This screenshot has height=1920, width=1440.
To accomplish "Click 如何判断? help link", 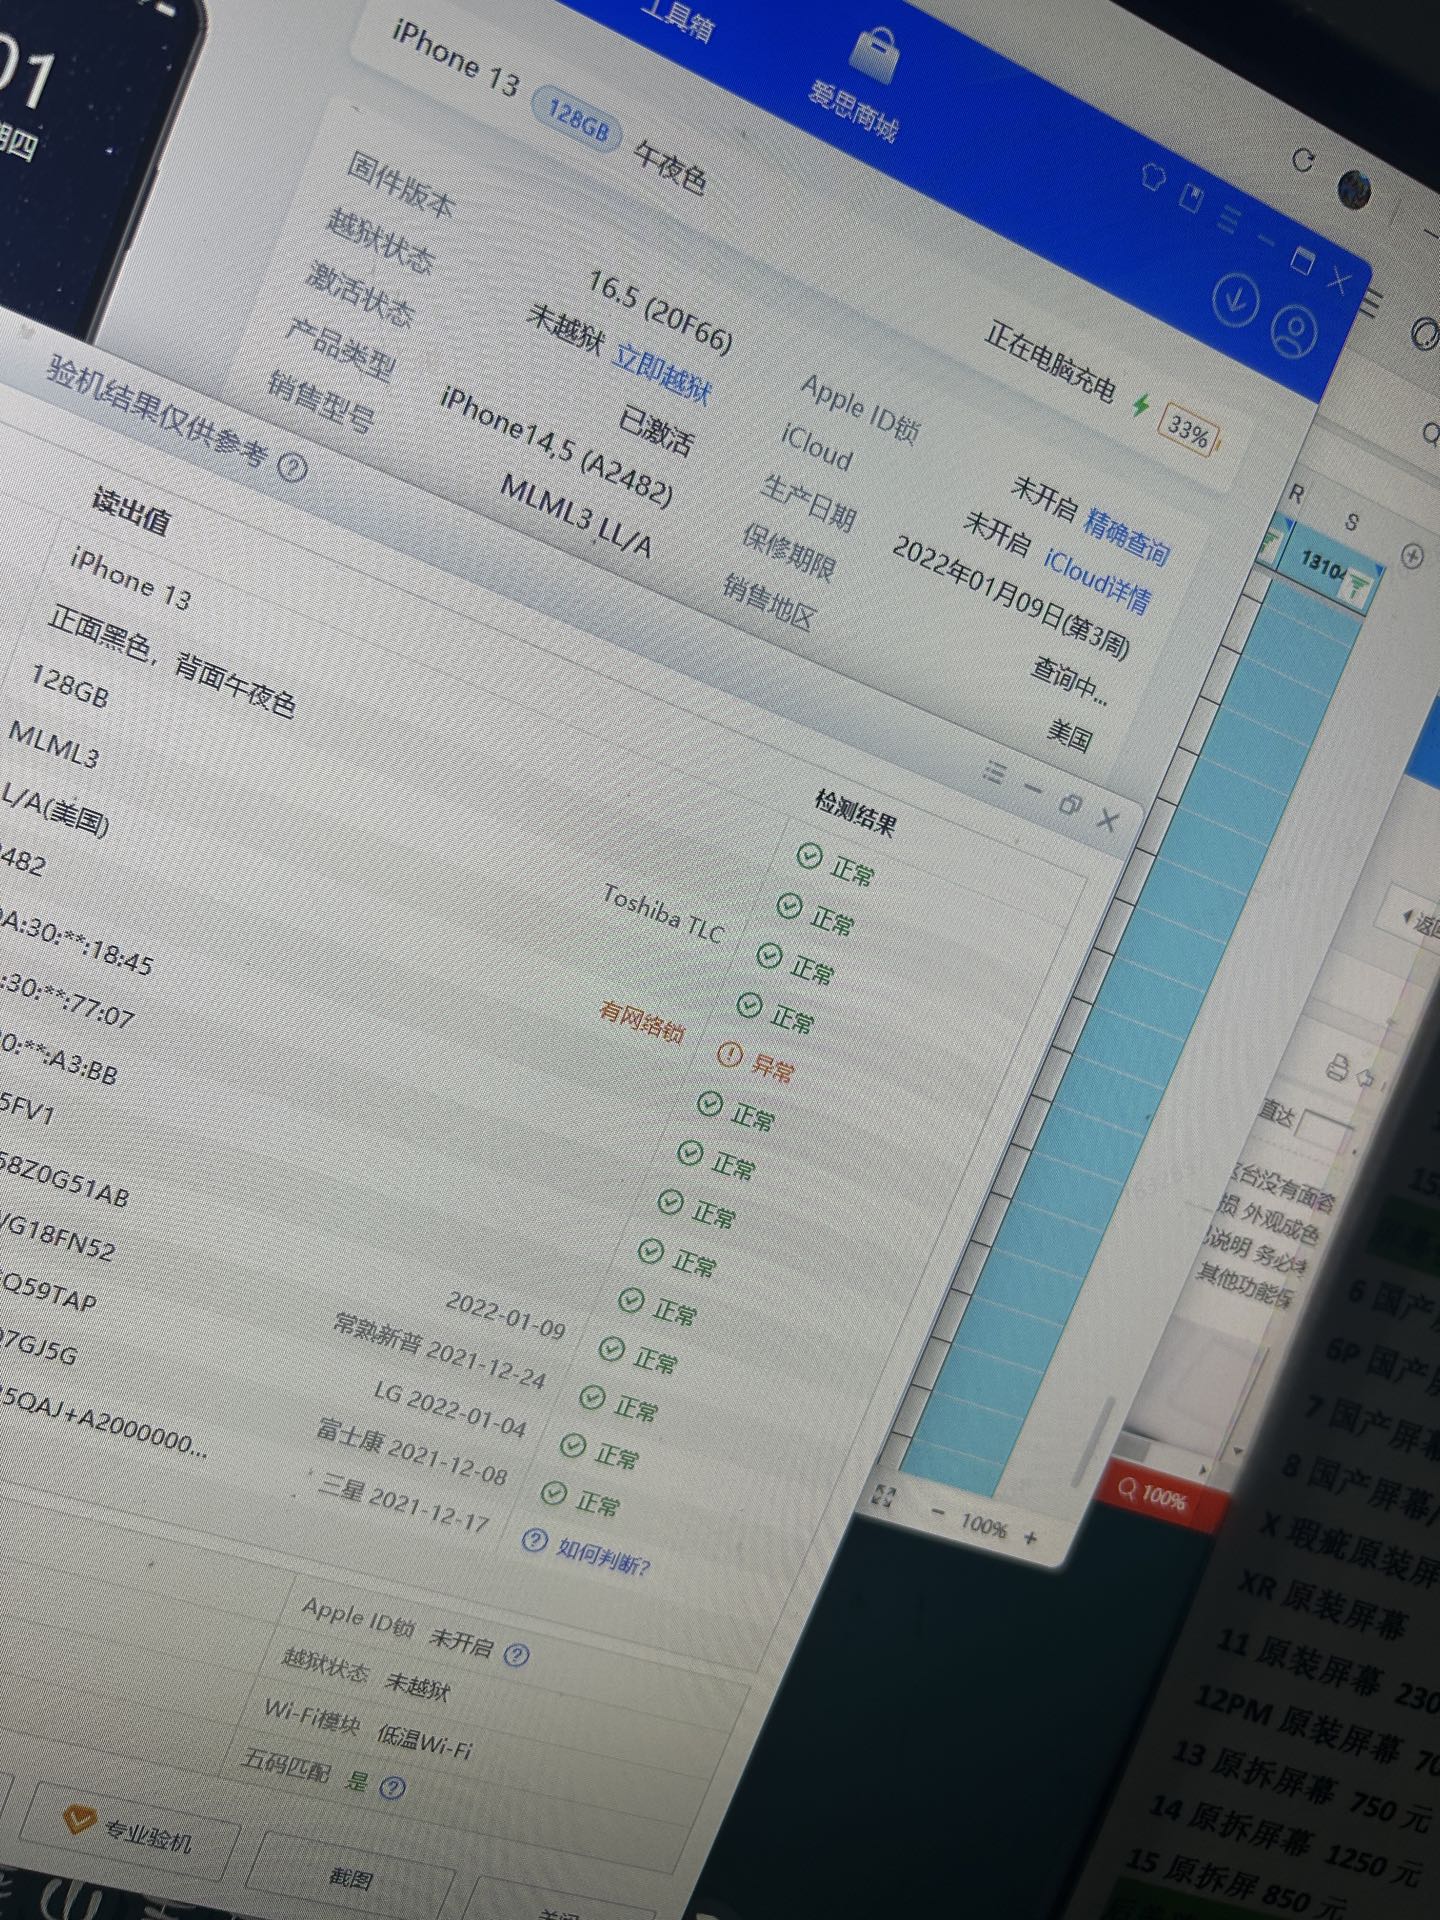I will coord(603,1557).
